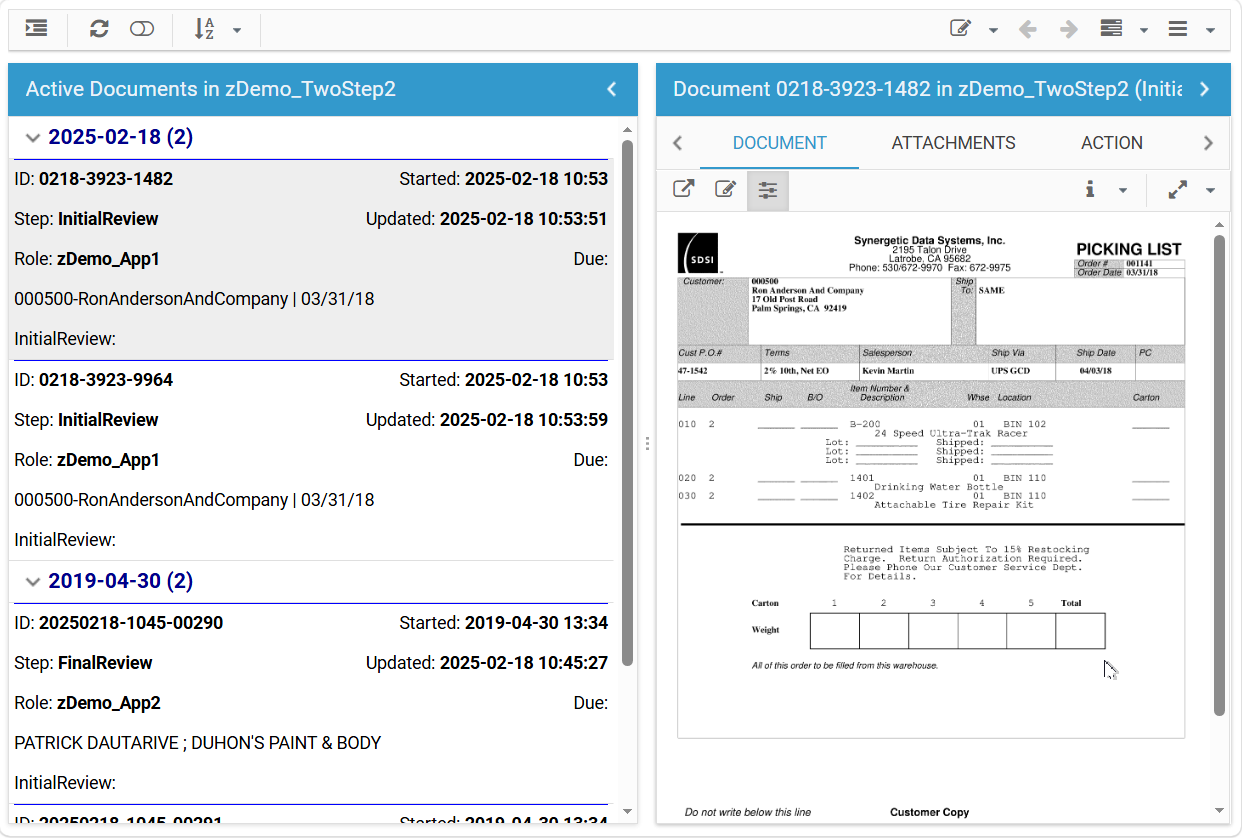
Task: Click the document list vertical scrollbar
Action: coord(628,402)
